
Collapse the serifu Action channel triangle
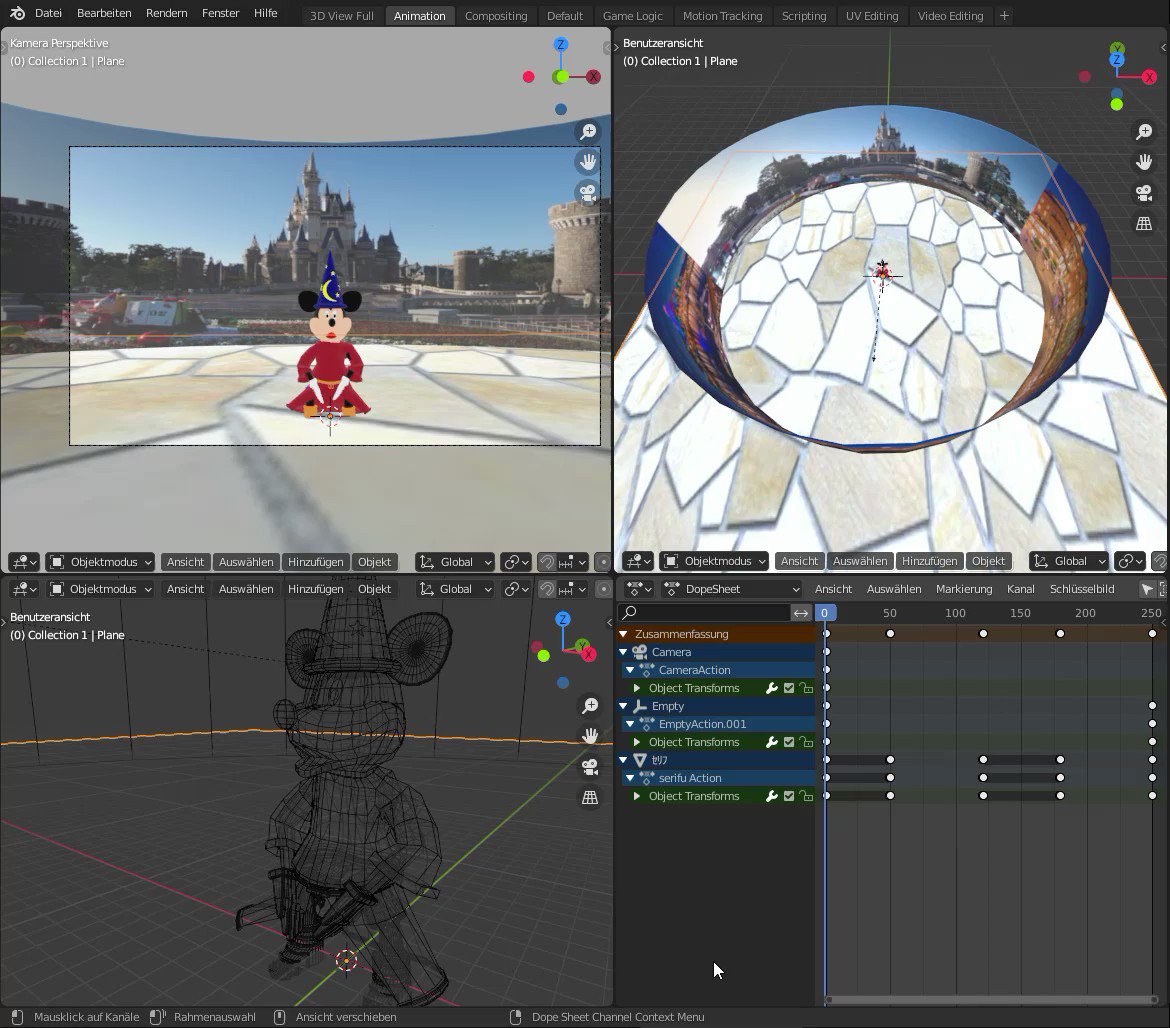click(x=630, y=778)
